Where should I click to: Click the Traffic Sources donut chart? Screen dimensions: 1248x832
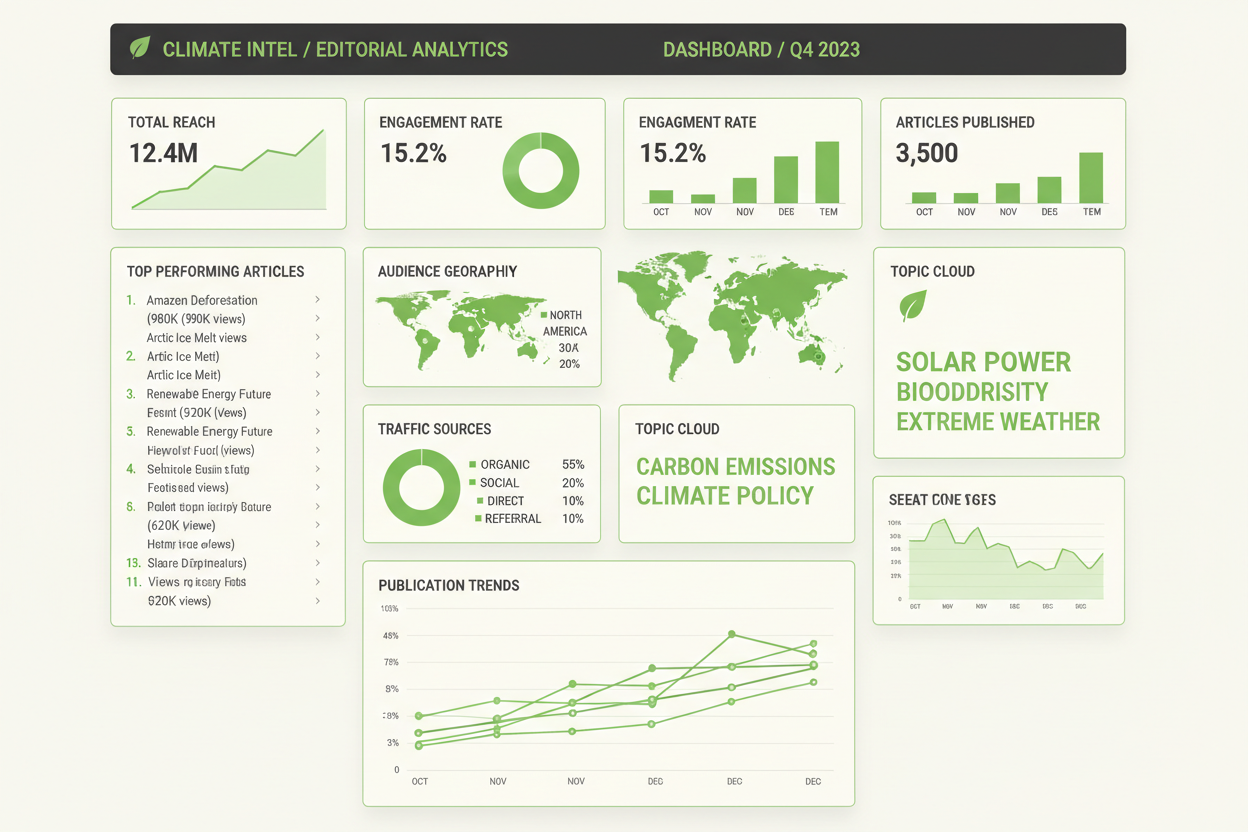pos(421,487)
